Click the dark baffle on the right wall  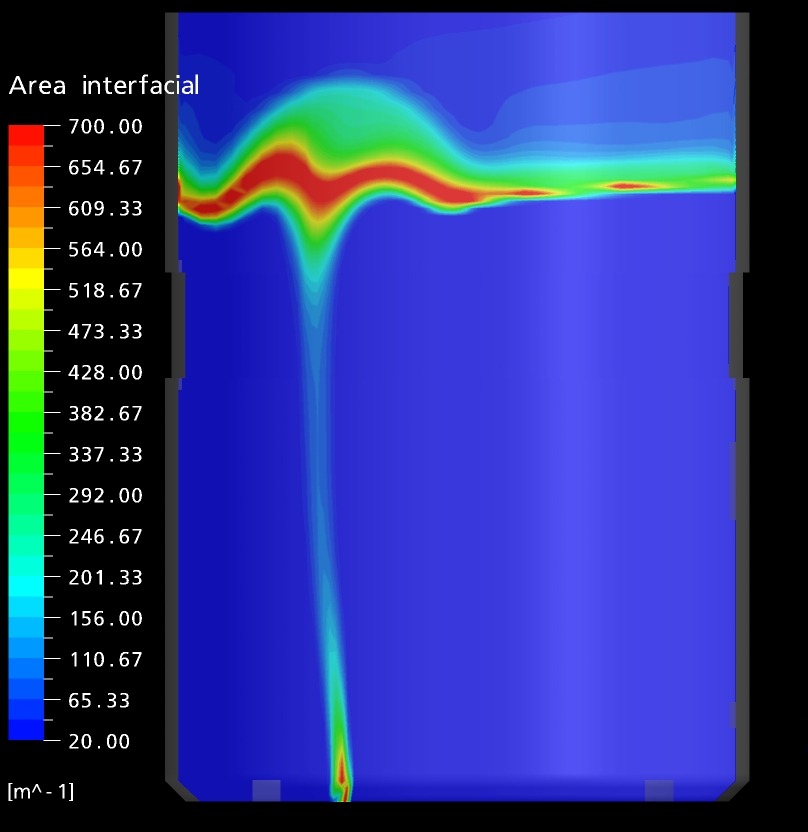tap(737, 325)
